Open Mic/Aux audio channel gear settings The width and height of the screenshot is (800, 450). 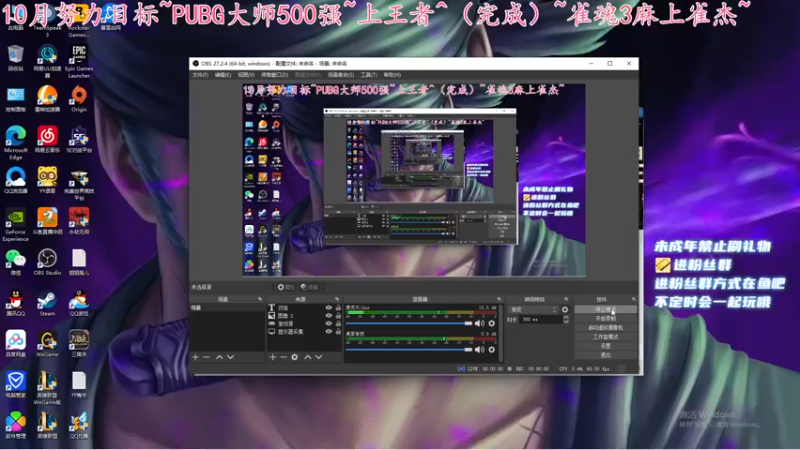(x=491, y=323)
